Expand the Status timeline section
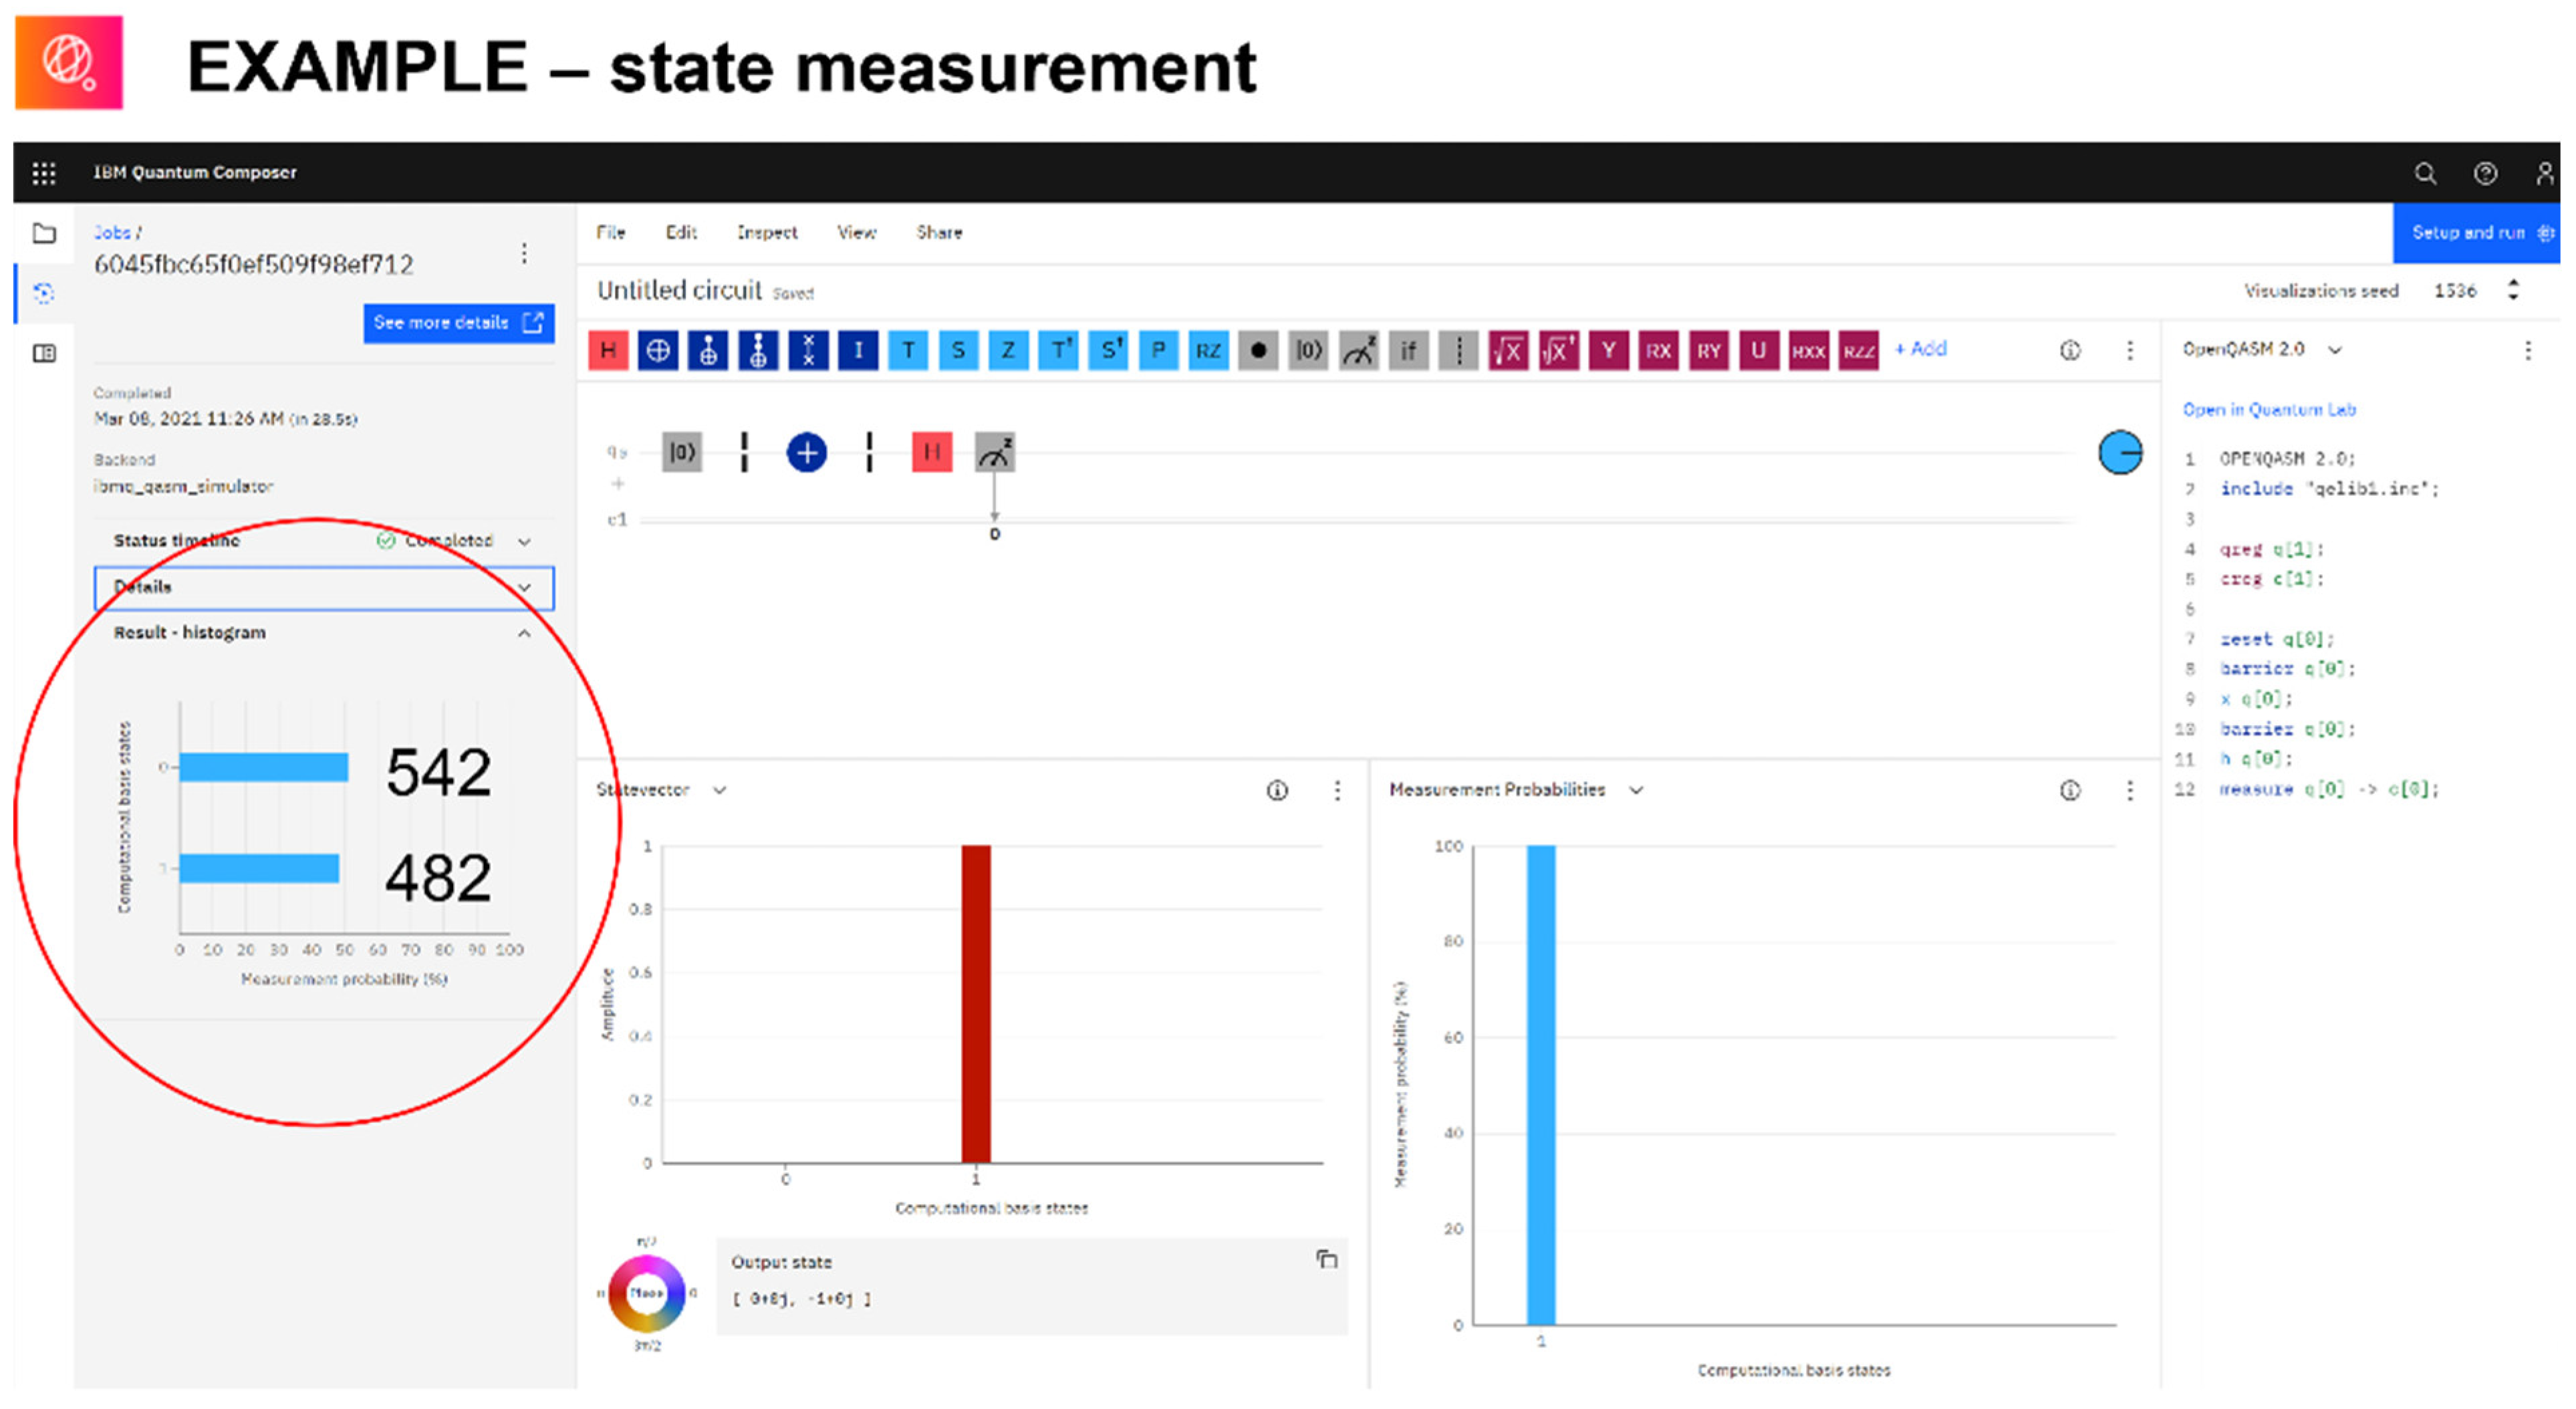Screen dimensions: 2576x1409 524,541
